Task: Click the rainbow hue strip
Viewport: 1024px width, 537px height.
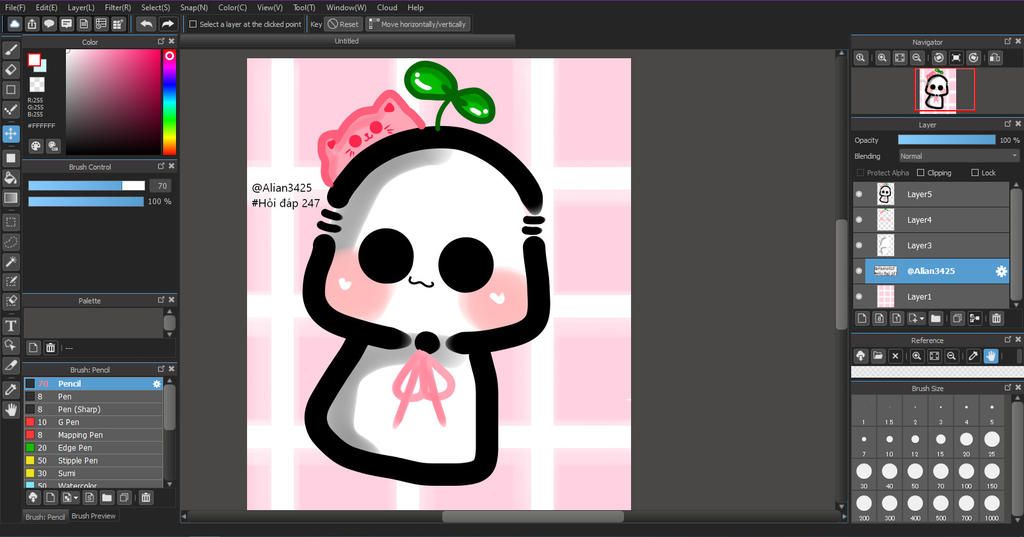Action: (169, 102)
